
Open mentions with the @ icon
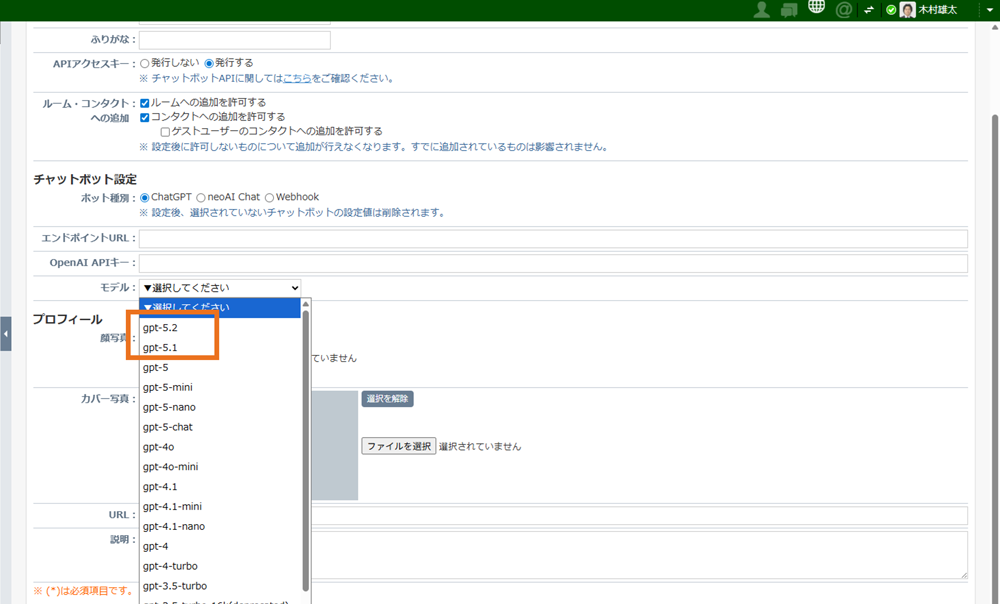843,10
